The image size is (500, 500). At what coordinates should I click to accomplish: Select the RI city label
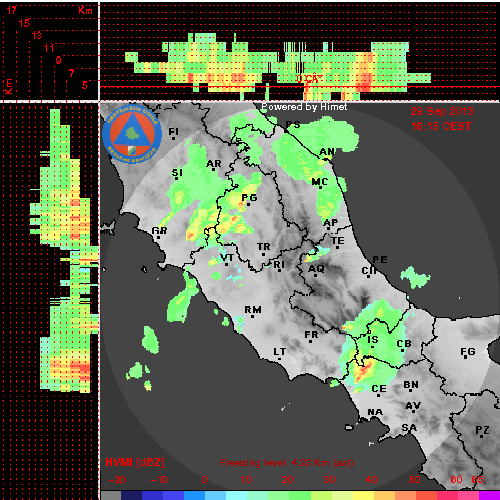tap(279, 264)
